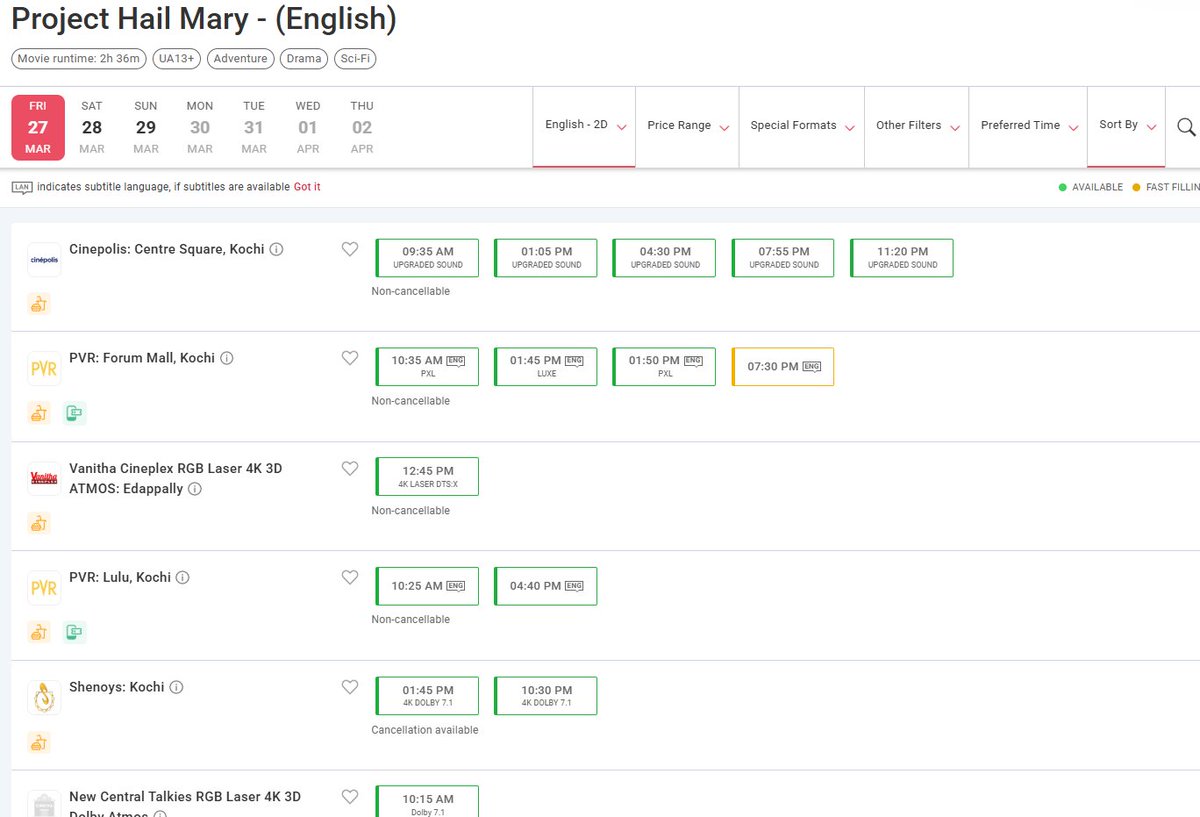1200x817 pixels.
Task: Open info icon for PVR Lulu
Action: pos(183,577)
